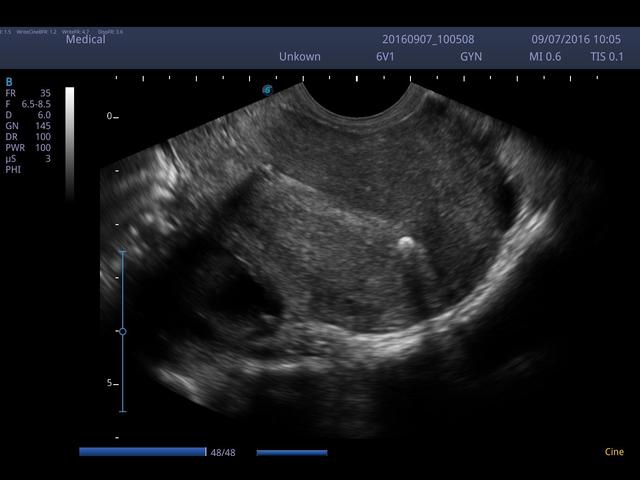Click the Medical title label
The width and height of the screenshot is (640, 480).
pyautogui.click(x=85, y=40)
